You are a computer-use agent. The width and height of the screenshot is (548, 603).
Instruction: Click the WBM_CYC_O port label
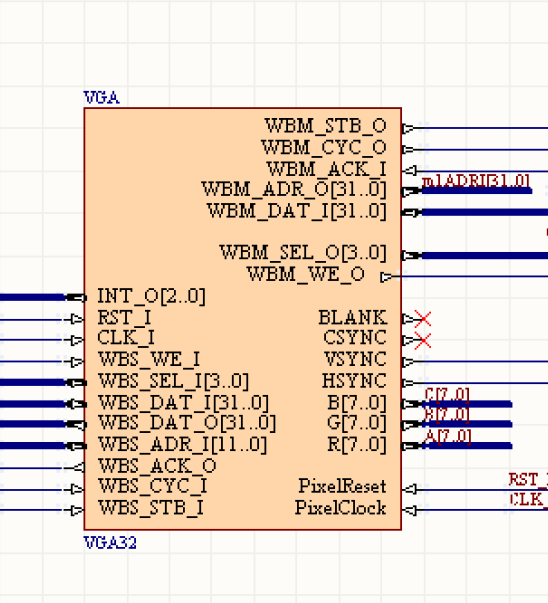(x=324, y=147)
